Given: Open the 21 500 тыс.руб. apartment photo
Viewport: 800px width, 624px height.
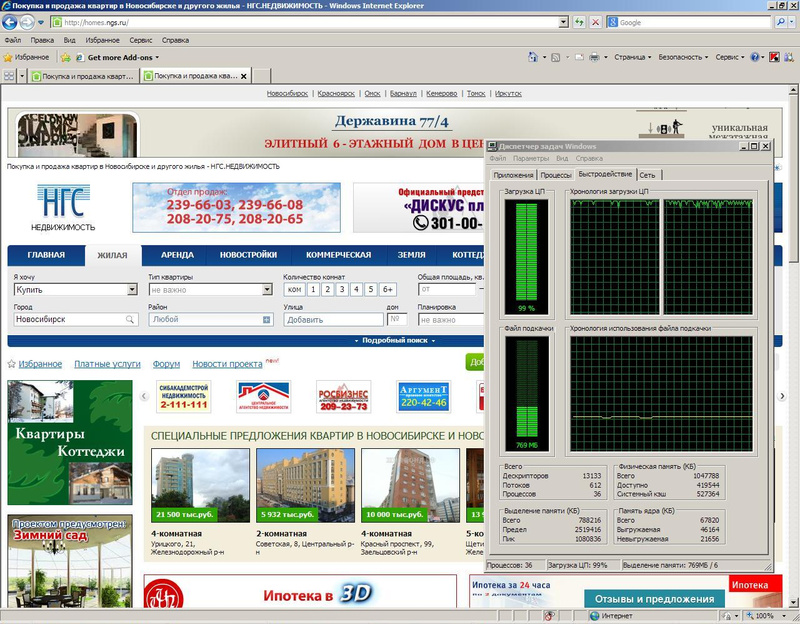Looking at the screenshot, I should point(201,485).
